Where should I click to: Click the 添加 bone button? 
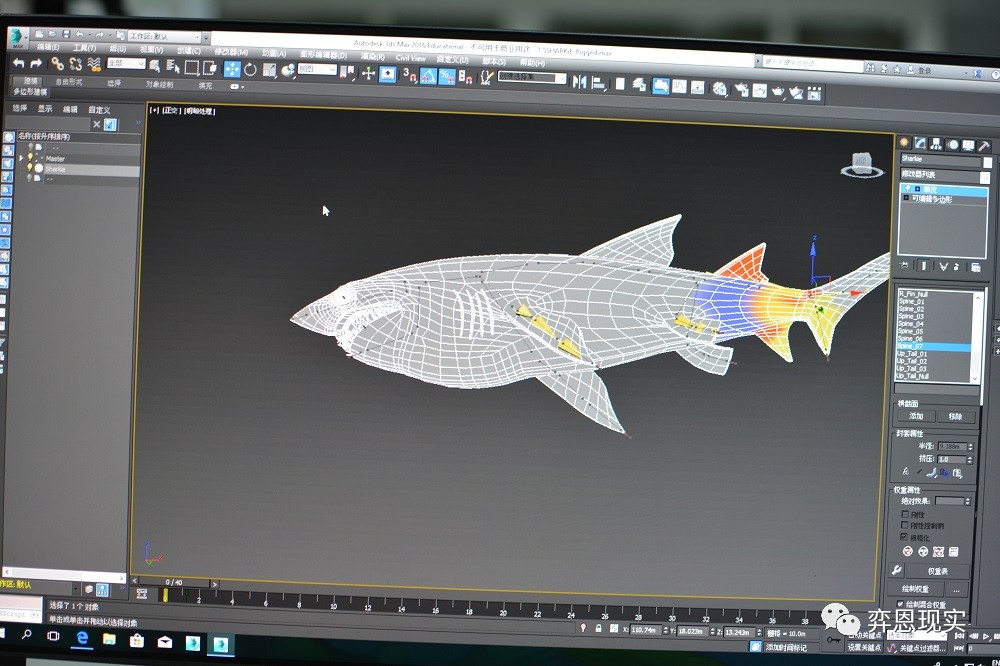pyautogui.click(x=916, y=416)
